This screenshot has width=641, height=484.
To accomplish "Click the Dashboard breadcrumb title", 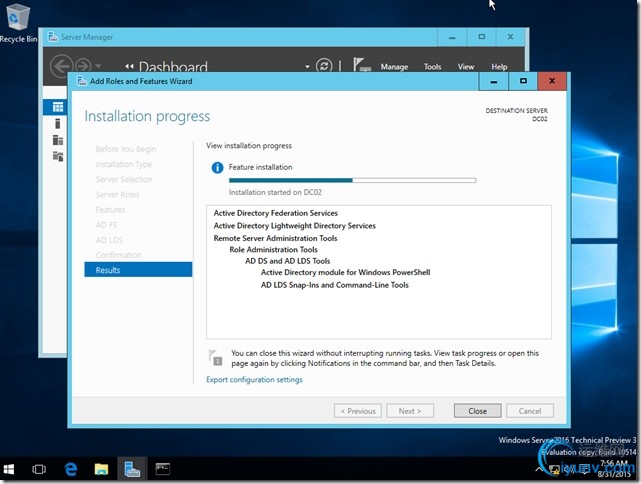I will coord(173,67).
